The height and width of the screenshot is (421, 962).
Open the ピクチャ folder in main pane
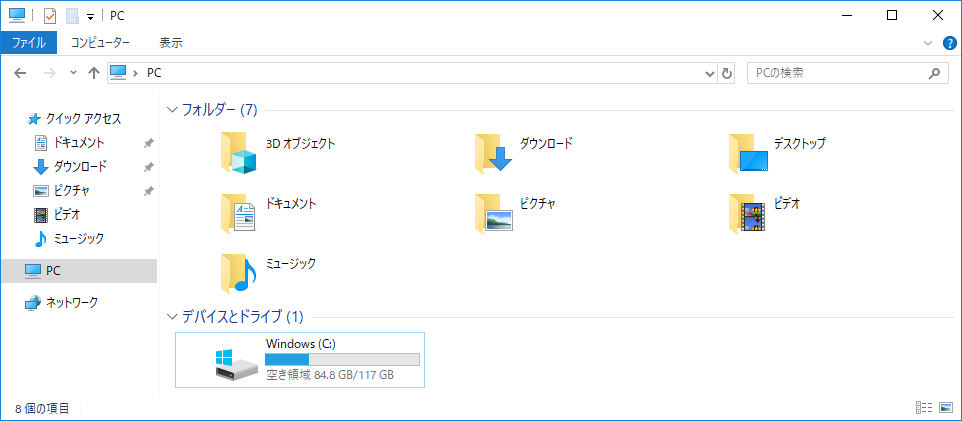coord(493,213)
